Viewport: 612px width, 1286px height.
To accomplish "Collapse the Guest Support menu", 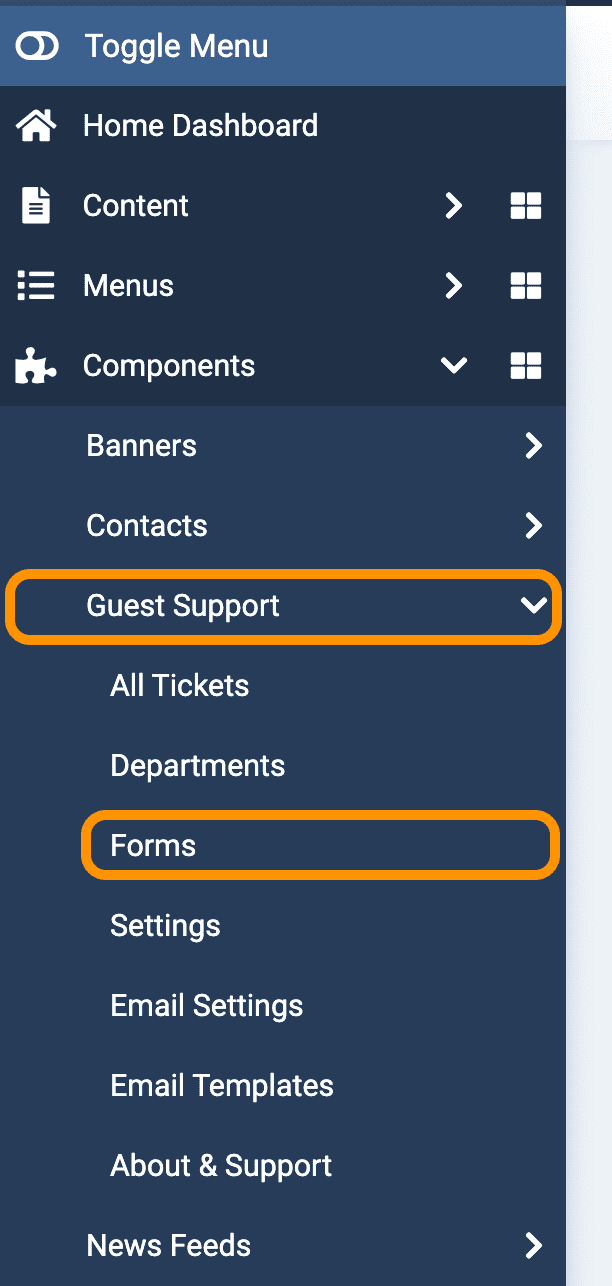I will pyautogui.click(x=284, y=606).
